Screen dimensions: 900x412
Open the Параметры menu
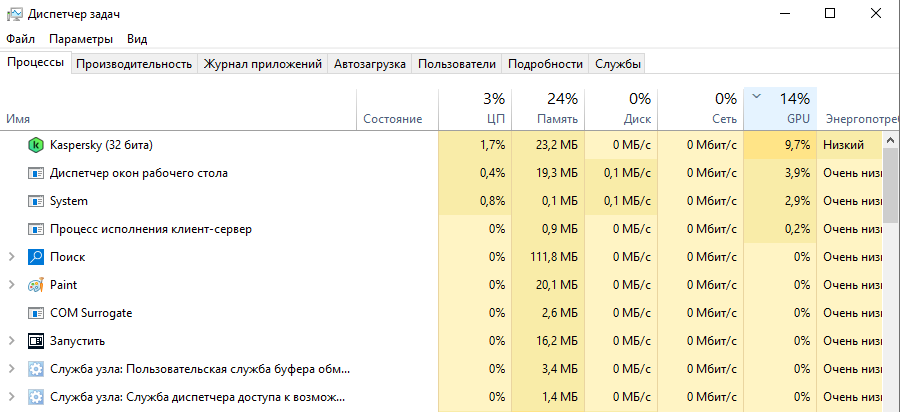81,39
